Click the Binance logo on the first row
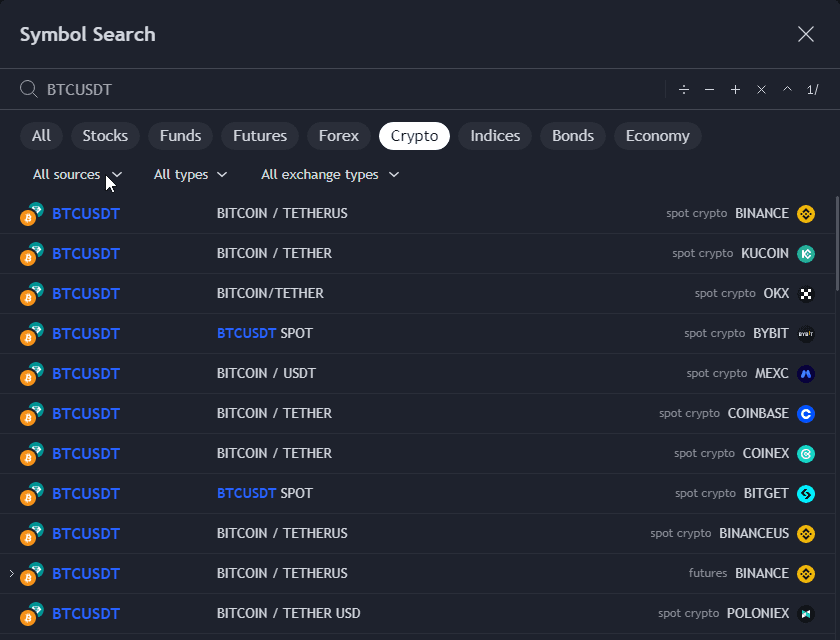840x640 pixels. click(x=806, y=214)
